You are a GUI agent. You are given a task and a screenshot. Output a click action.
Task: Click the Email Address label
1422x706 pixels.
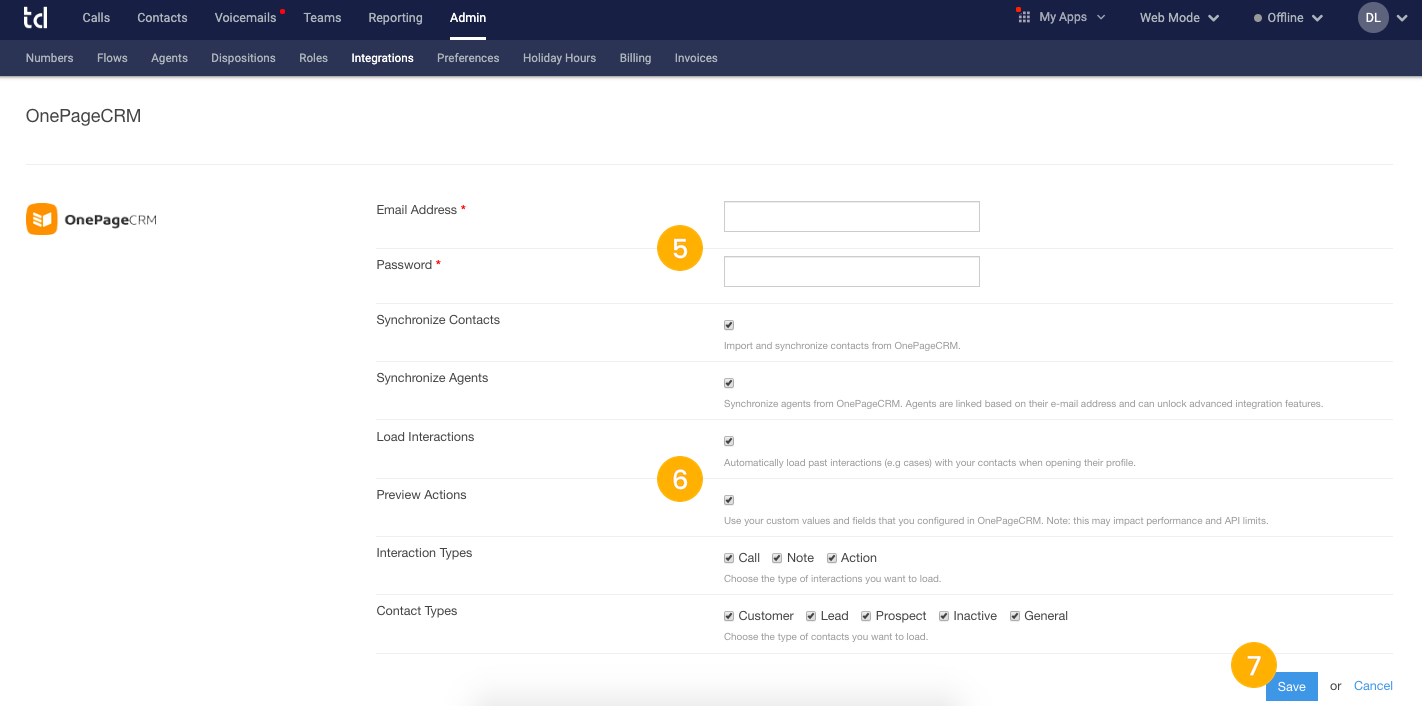tap(417, 210)
